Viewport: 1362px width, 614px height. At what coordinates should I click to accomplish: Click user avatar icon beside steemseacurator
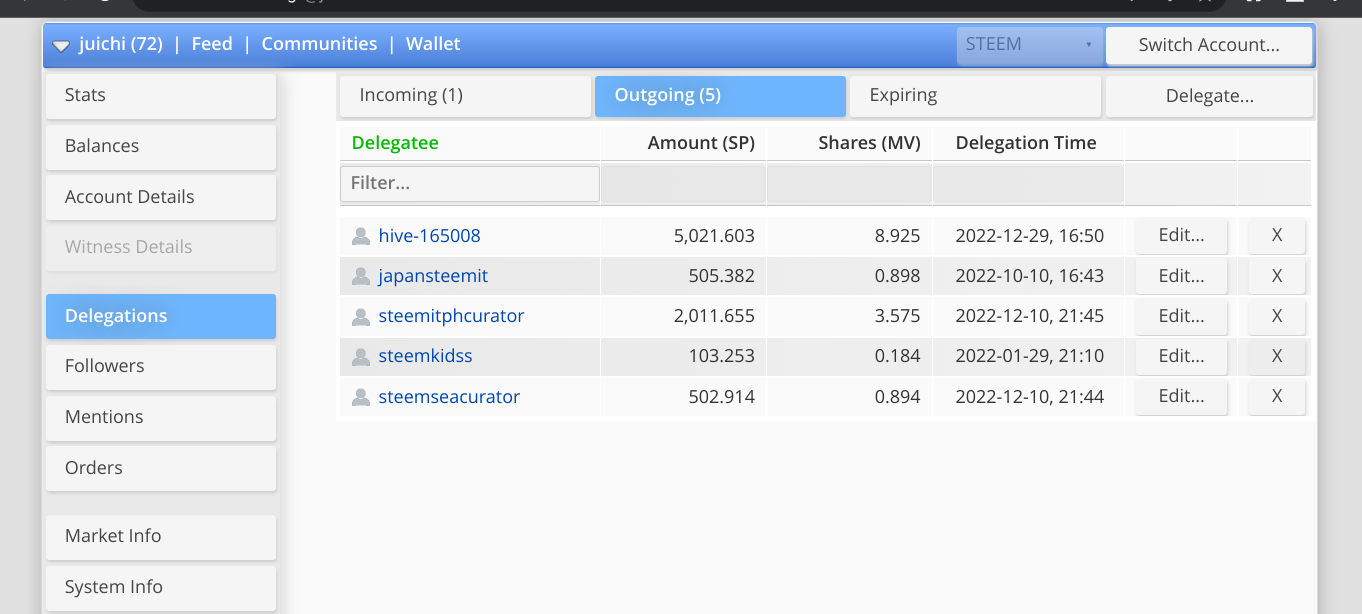[361, 397]
